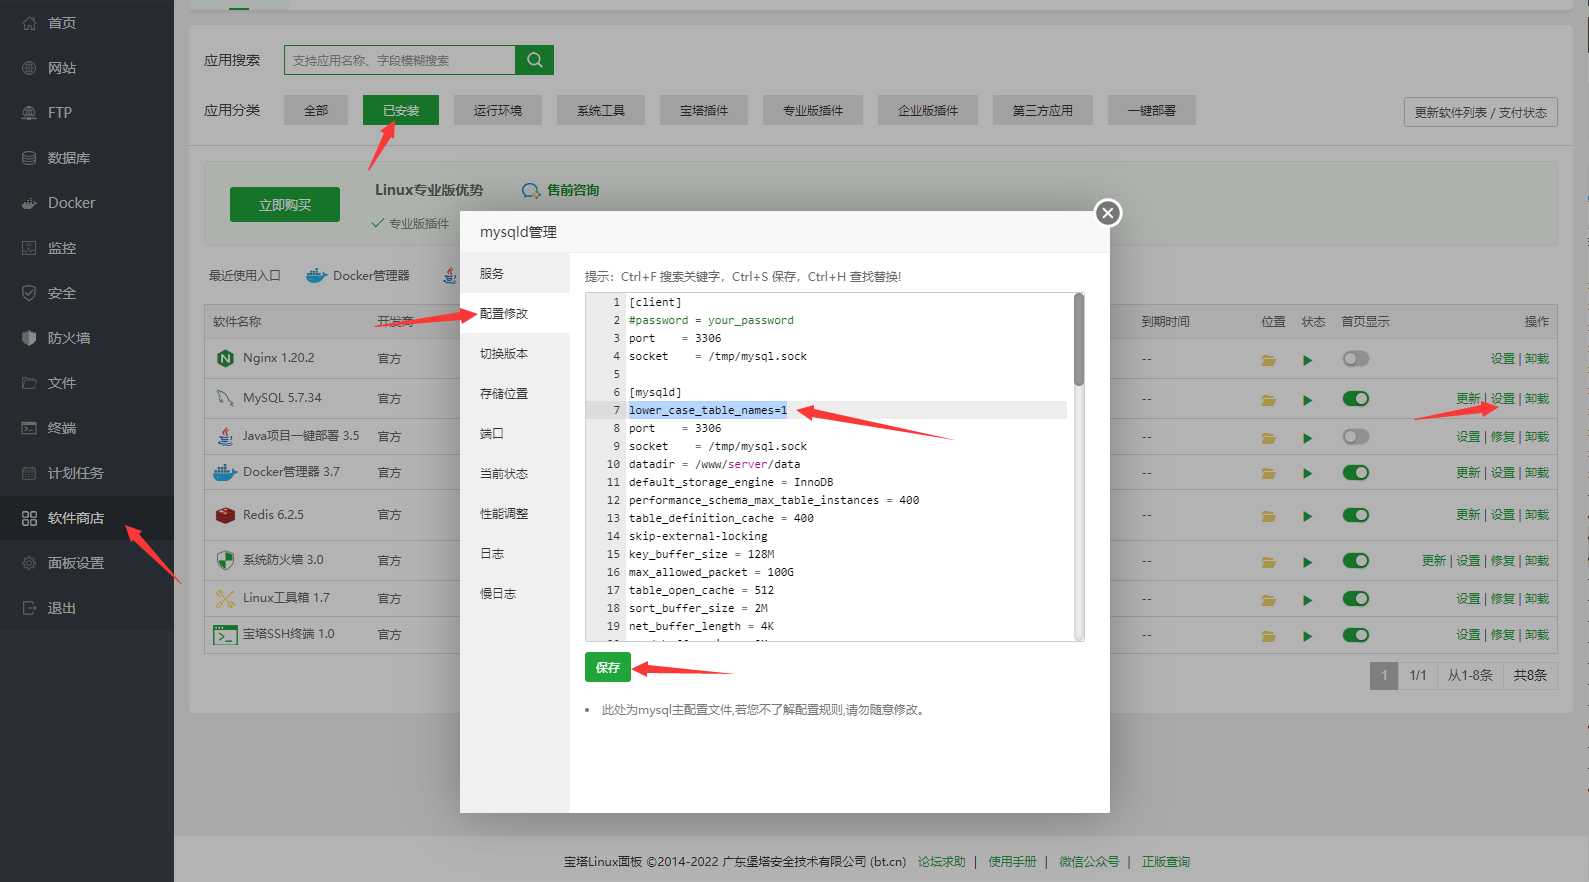Open Docker in the left sidebar
Image resolution: width=1589 pixels, height=882 pixels.
pyautogui.click(x=71, y=203)
